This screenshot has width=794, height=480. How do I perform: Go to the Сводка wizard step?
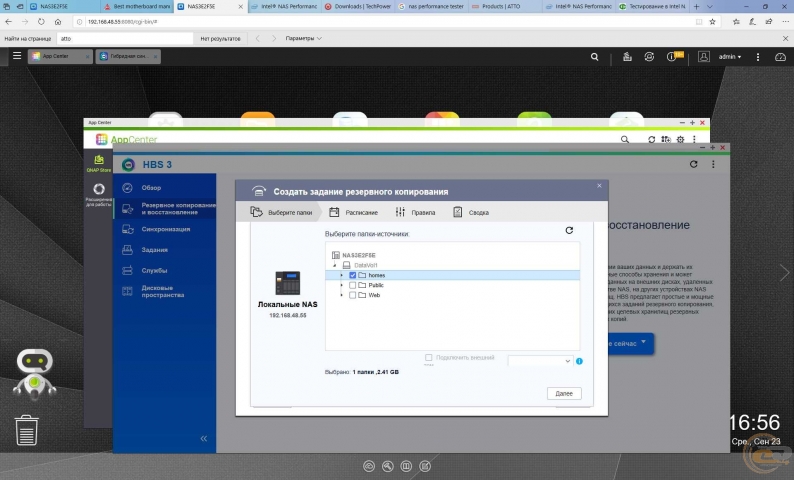[470, 212]
